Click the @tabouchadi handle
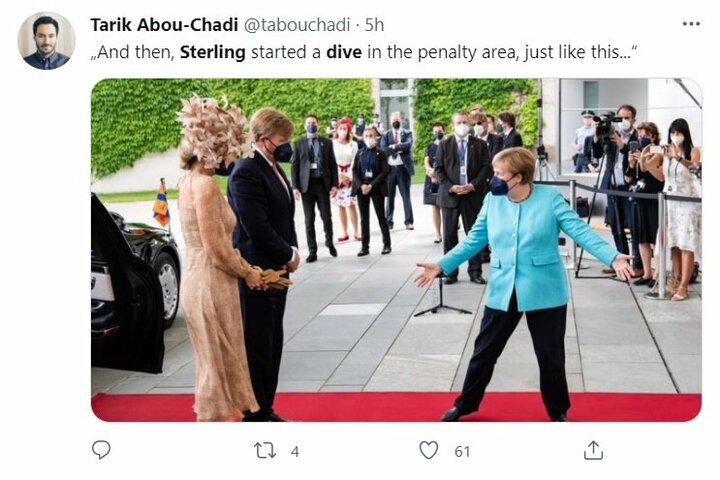The image size is (720, 480). tap(297, 25)
